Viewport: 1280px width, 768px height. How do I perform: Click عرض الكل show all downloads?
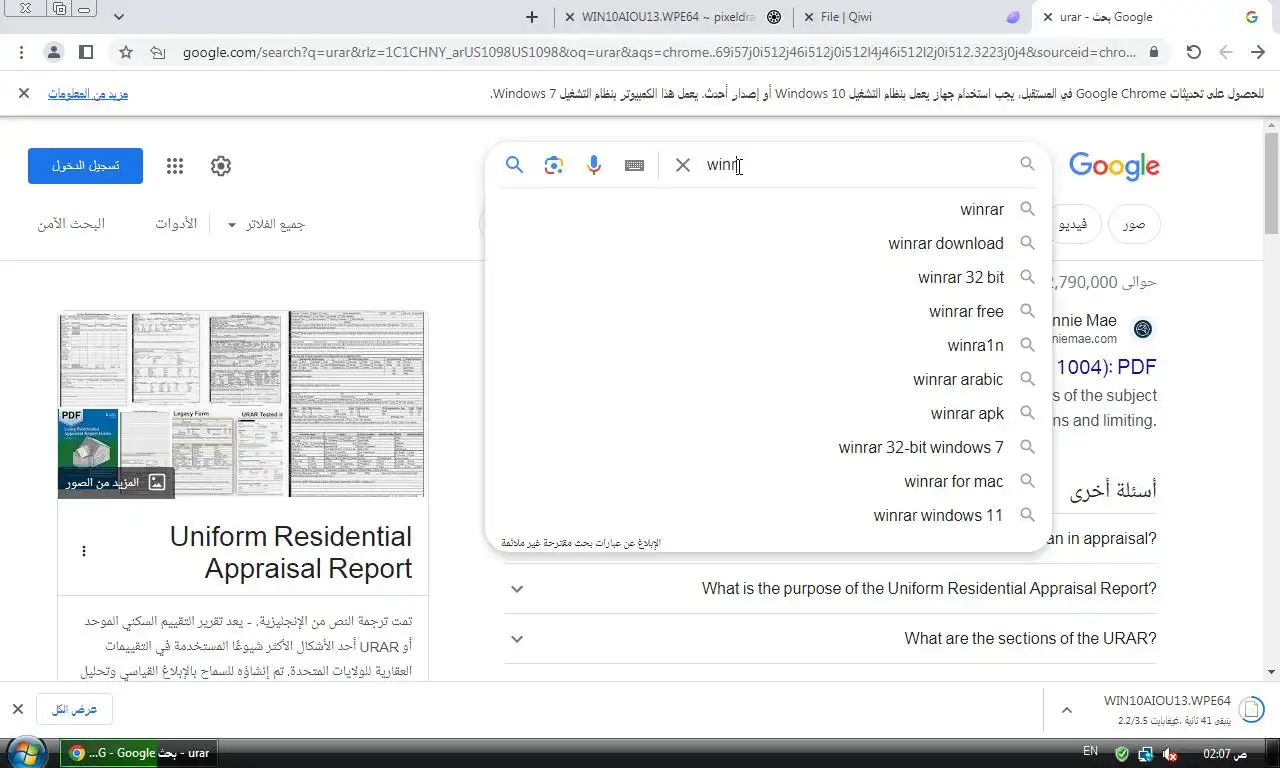point(75,709)
